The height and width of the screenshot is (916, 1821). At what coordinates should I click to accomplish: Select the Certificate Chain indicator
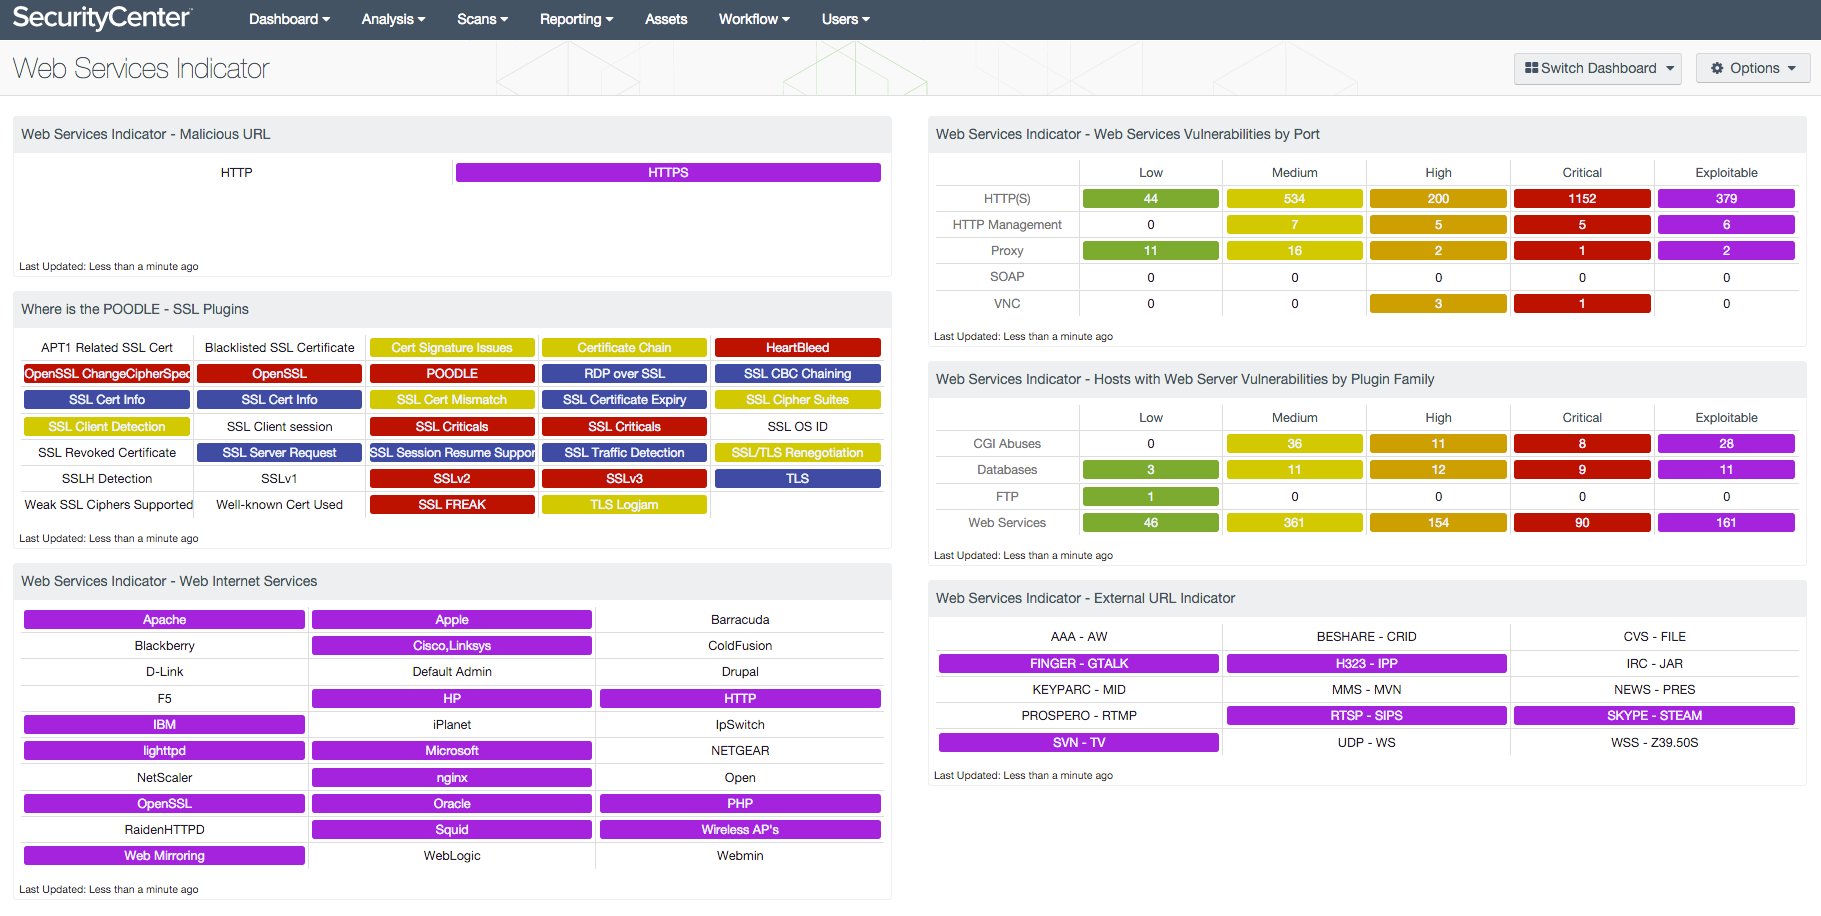(624, 348)
